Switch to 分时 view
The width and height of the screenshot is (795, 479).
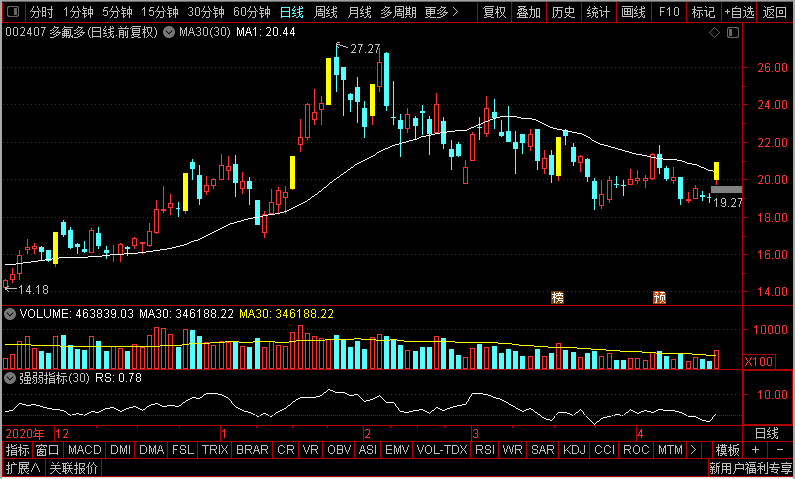tap(42, 12)
